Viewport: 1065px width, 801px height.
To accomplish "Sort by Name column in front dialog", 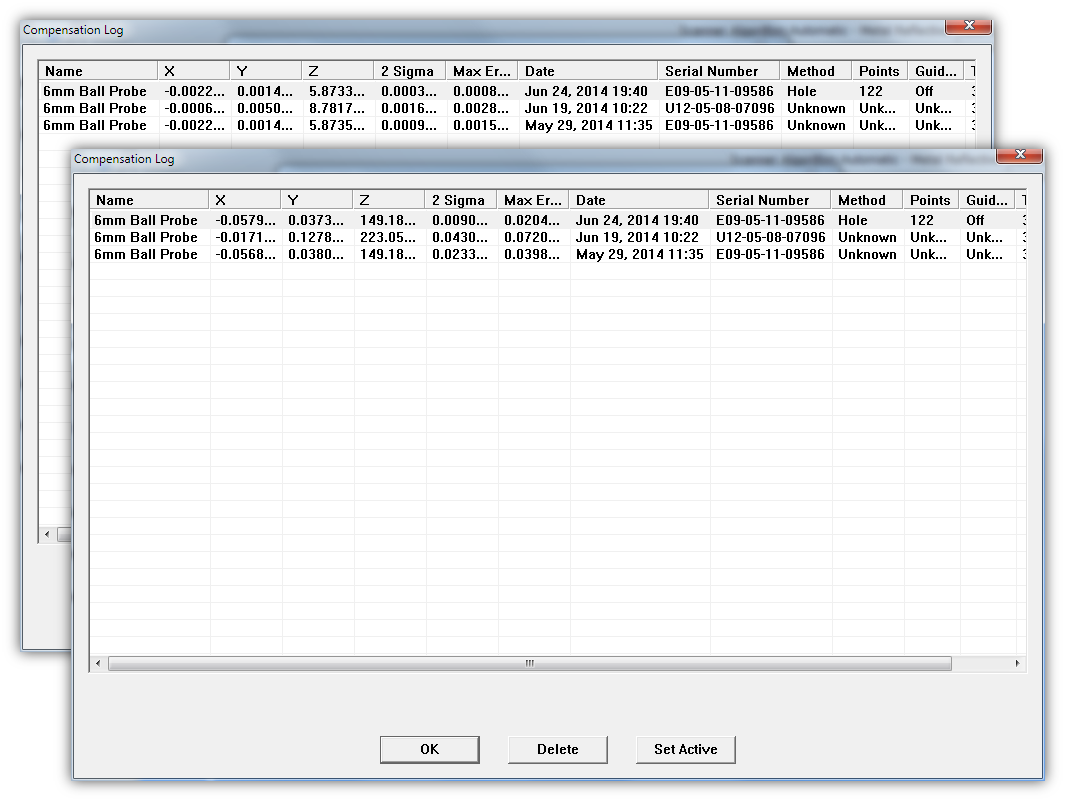I will pyautogui.click(x=149, y=200).
